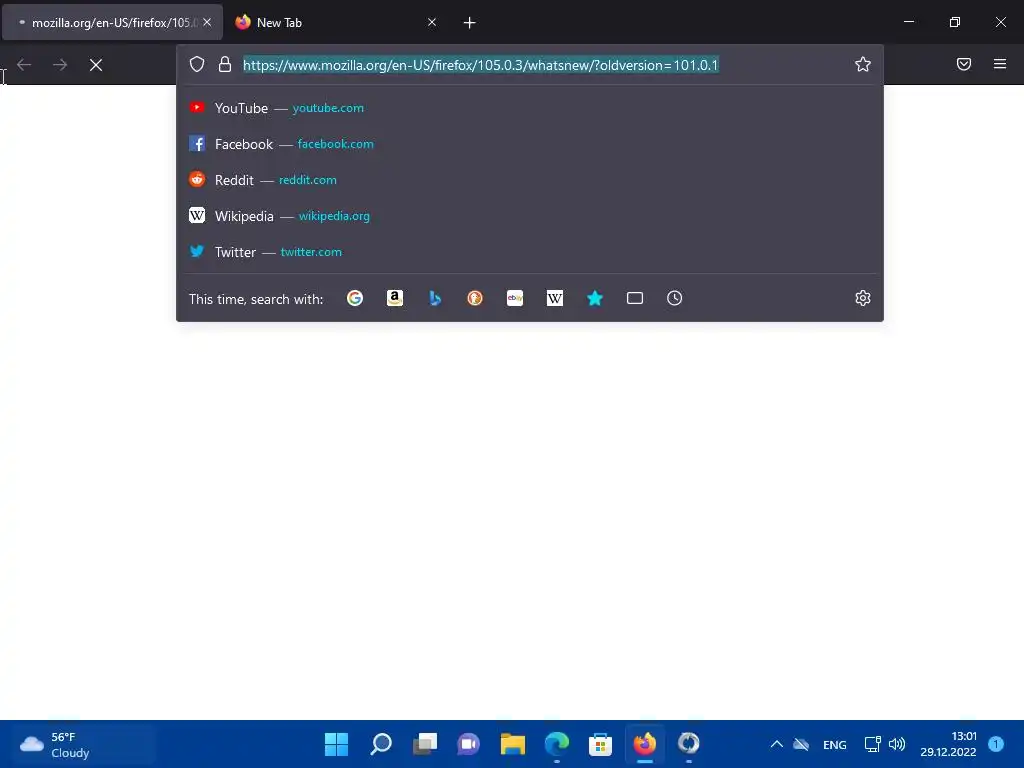This screenshot has width=1024, height=768.
Task: Search open tabs using the tab icon
Action: [x=635, y=298]
